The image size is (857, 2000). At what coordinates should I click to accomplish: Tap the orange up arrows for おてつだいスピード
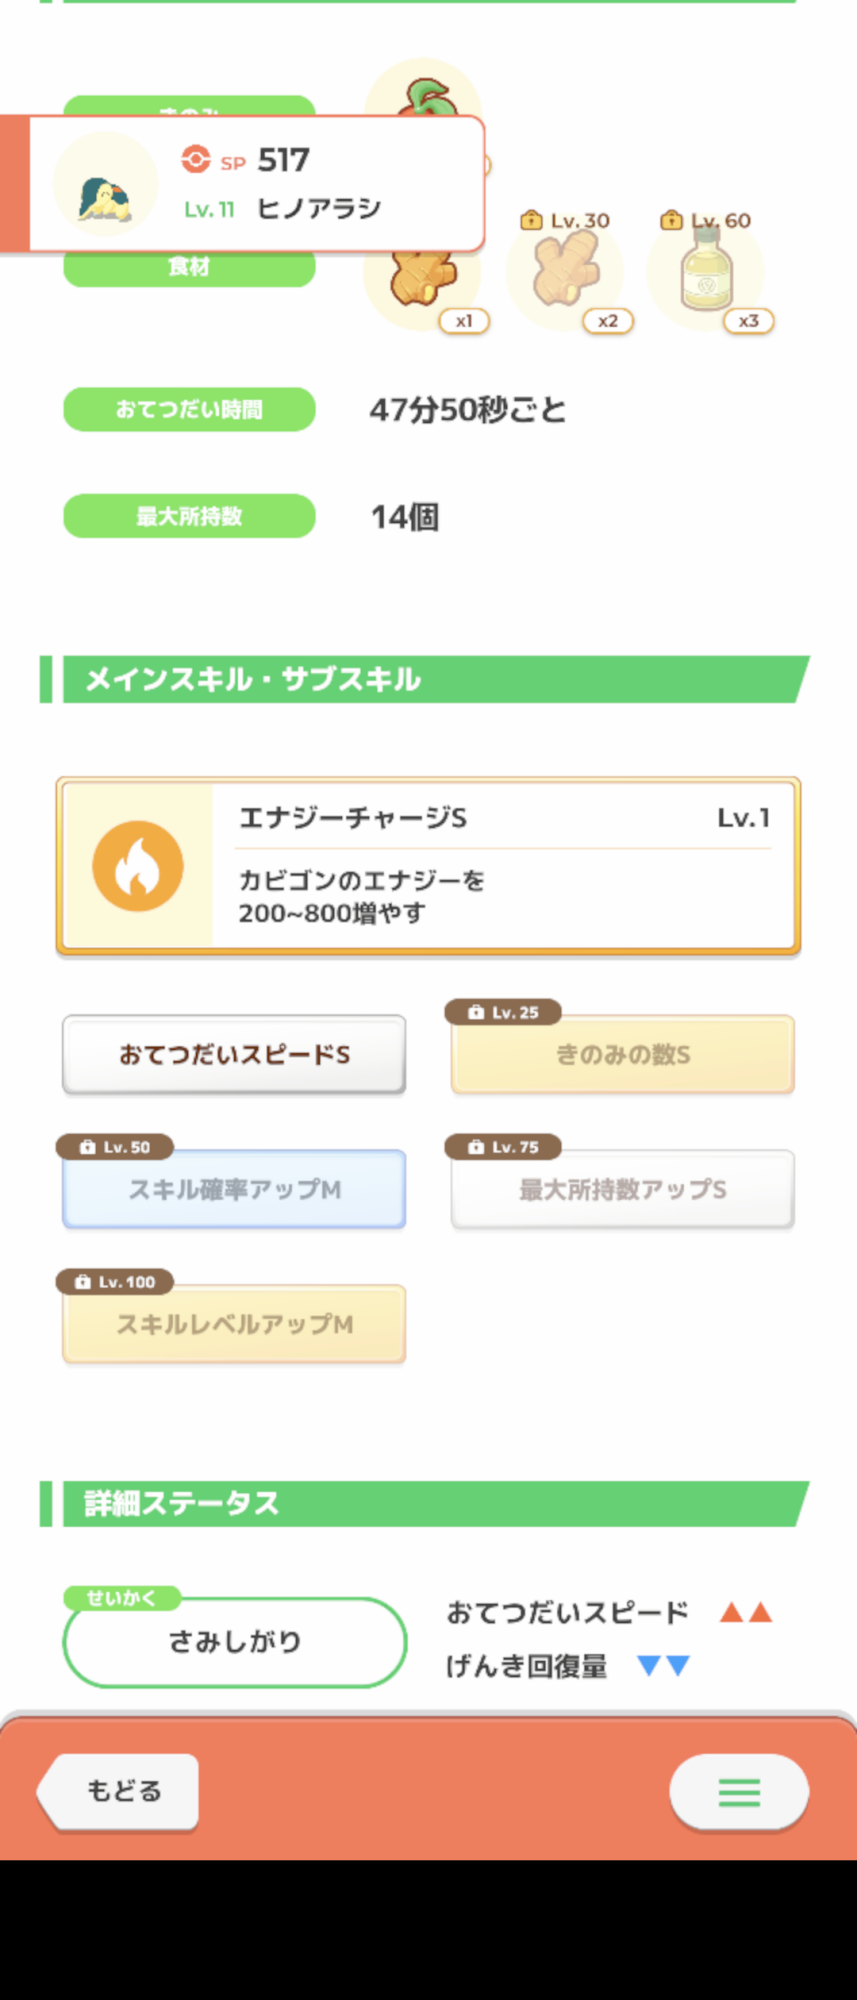click(746, 1612)
